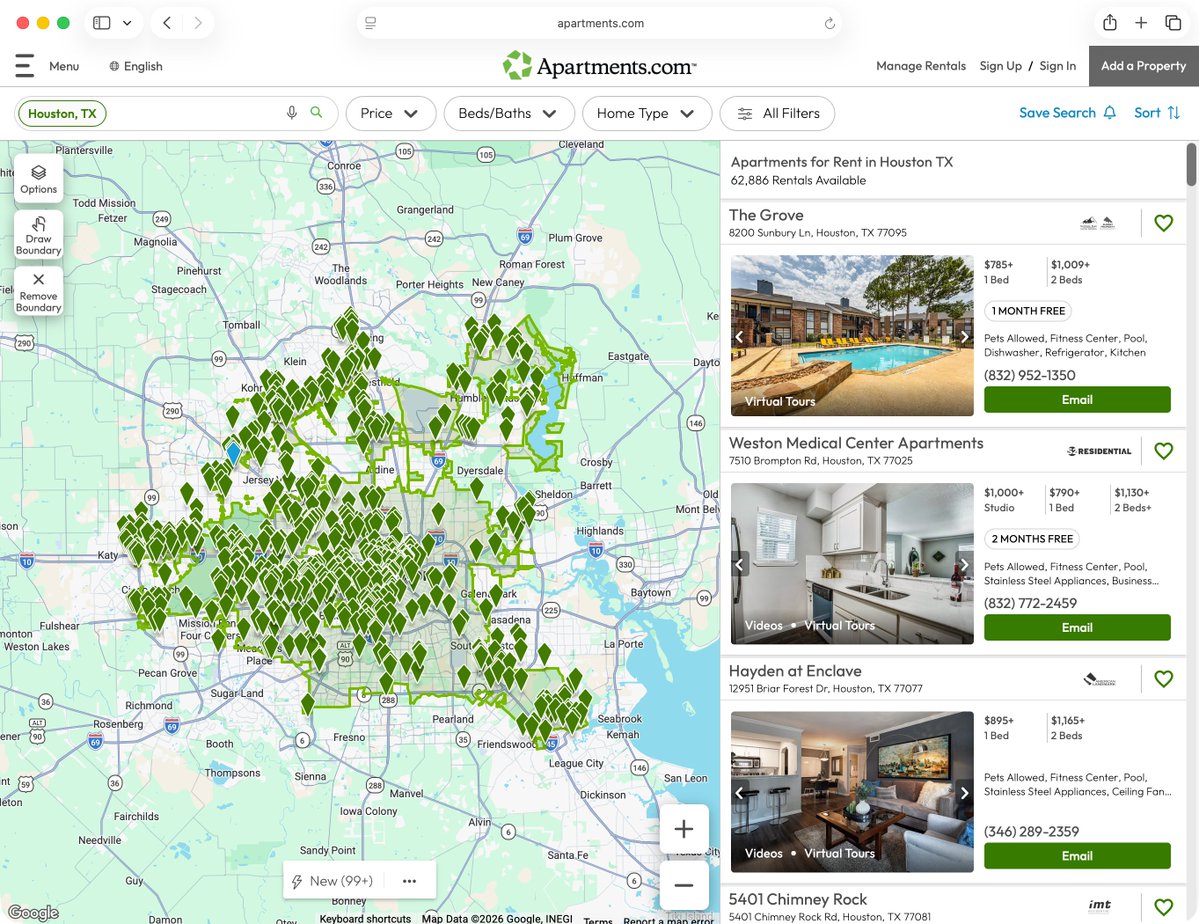Click Sign Up in header
This screenshot has height=924, width=1199.
click(1000, 66)
